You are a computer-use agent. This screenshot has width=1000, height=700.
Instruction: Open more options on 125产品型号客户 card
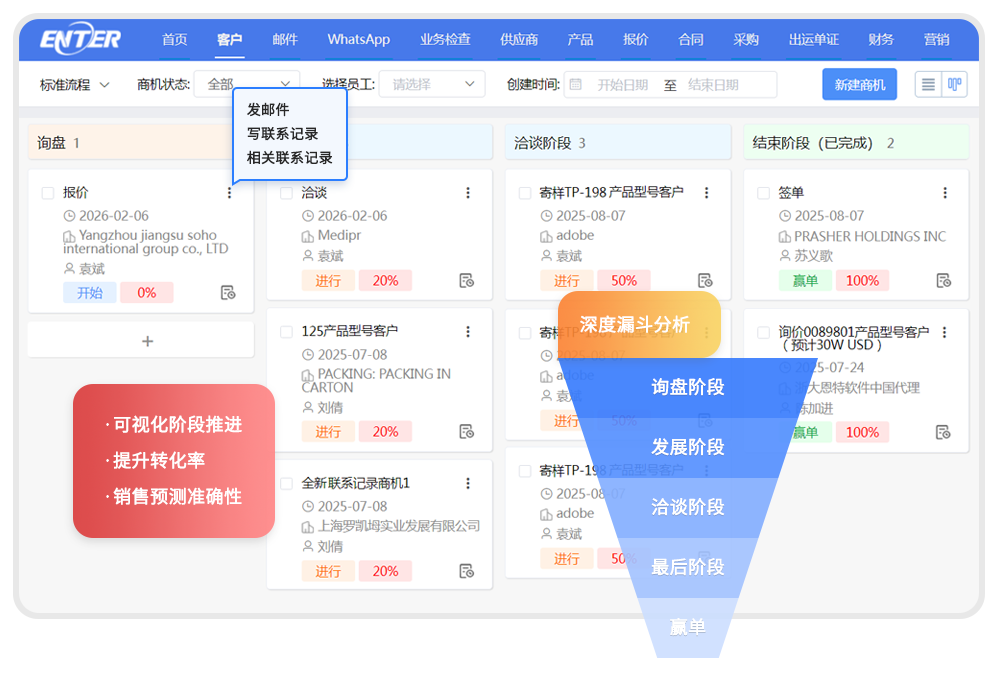click(468, 332)
